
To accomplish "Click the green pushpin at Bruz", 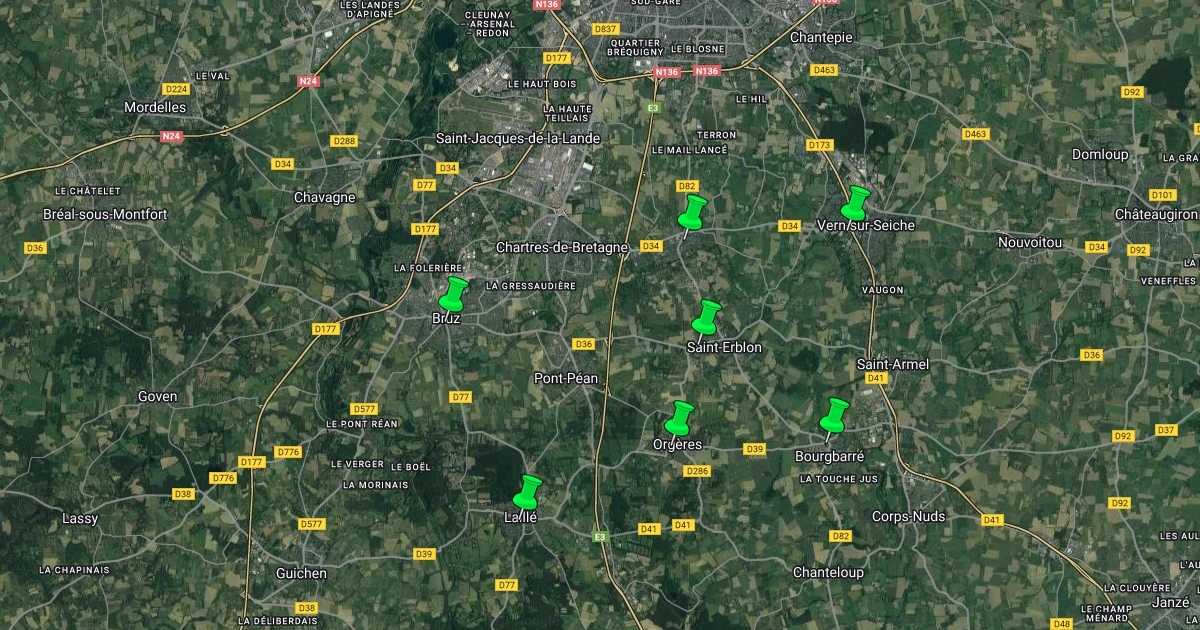I will (454, 295).
